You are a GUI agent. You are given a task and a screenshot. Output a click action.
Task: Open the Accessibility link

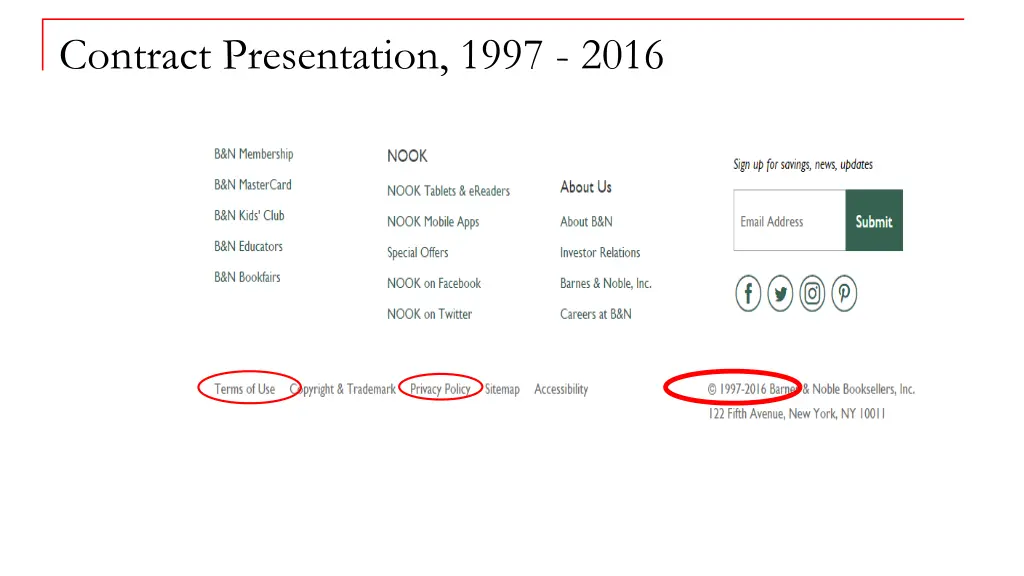click(x=561, y=389)
